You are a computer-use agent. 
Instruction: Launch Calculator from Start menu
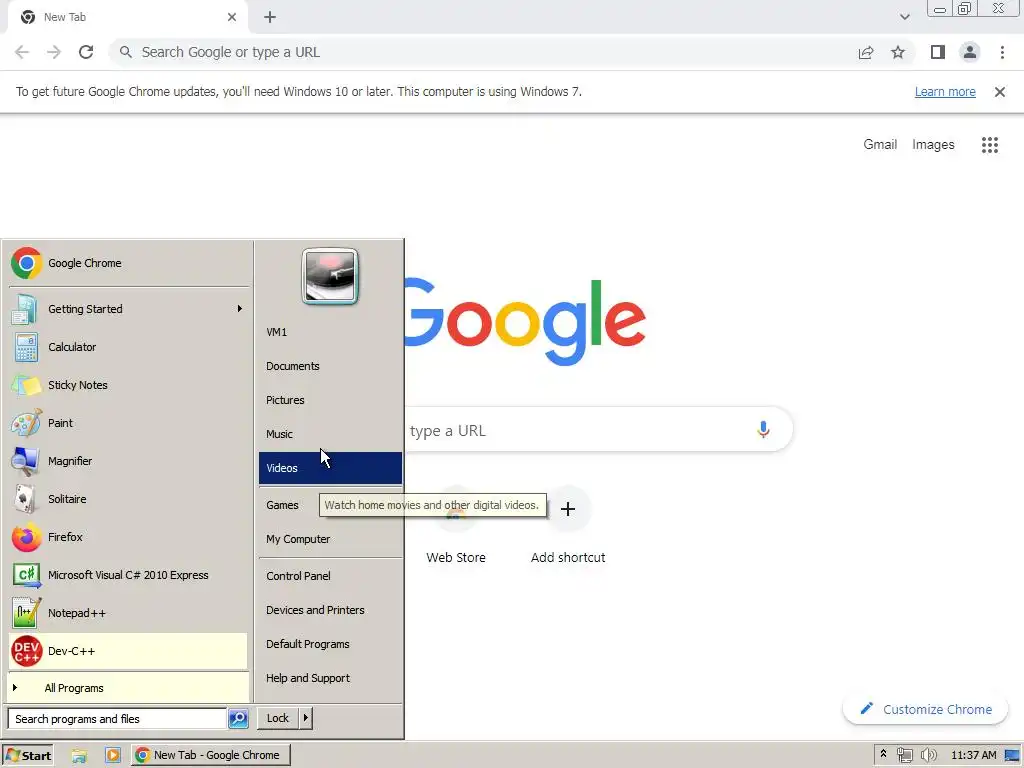click(x=129, y=347)
